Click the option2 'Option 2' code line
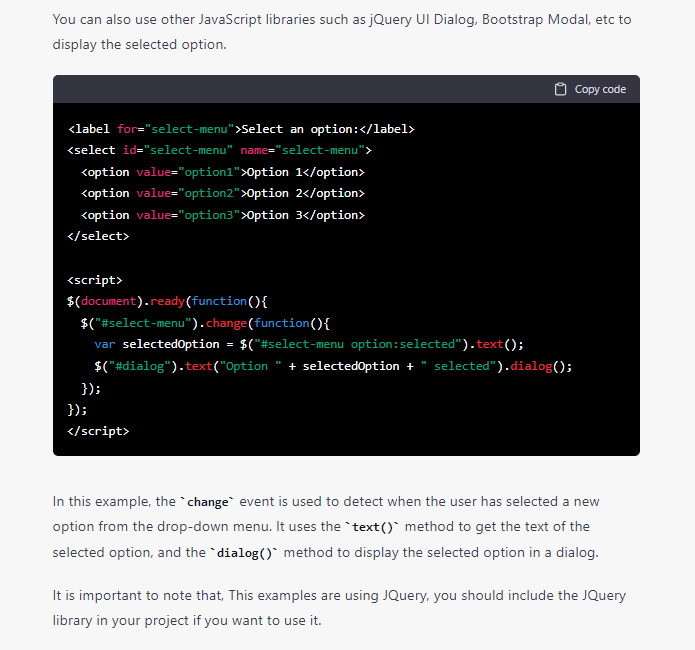Image resolution: width=695 pixels, height=650 pixels. 223,193
